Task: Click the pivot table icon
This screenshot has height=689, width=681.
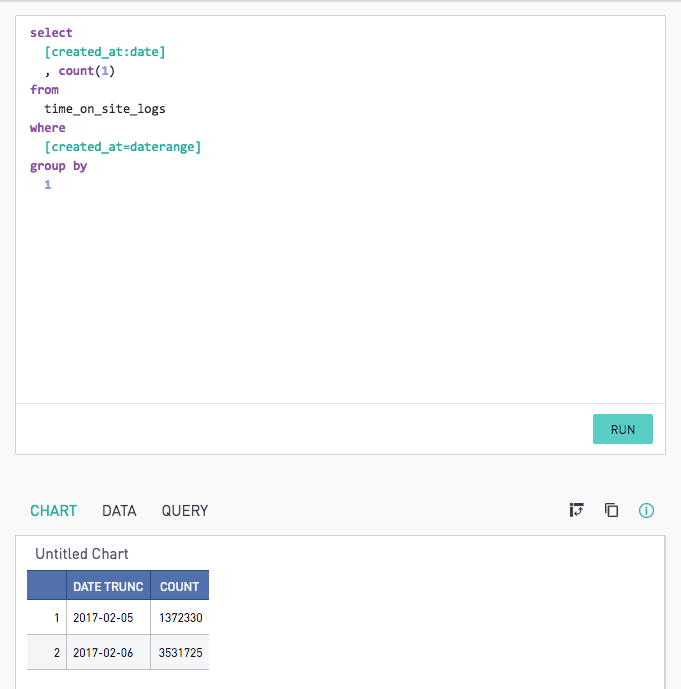Action: click(576, 510)
